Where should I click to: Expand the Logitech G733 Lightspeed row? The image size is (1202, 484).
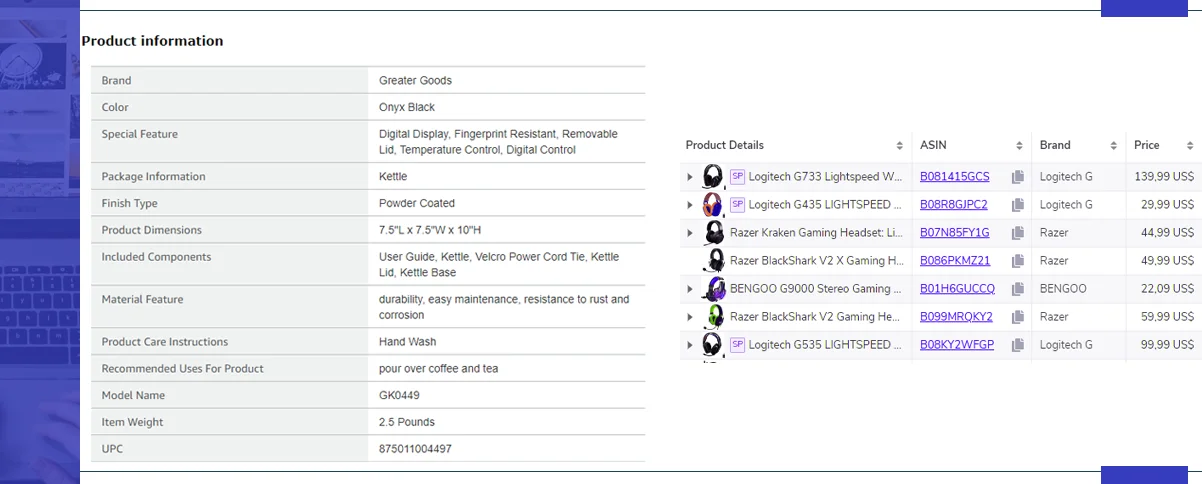[690, 177]
